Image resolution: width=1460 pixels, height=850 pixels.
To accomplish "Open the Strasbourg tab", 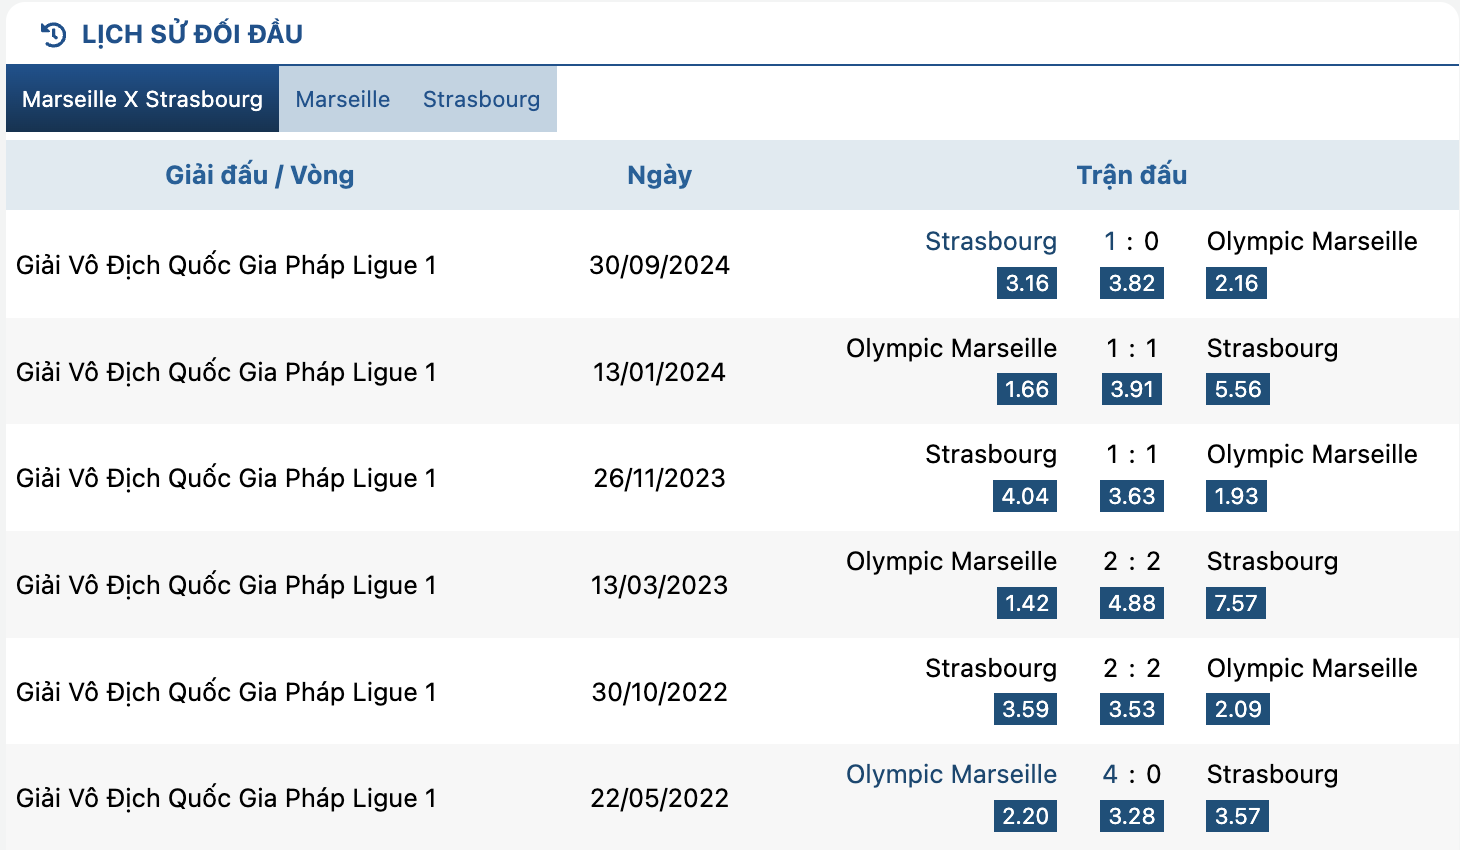I will [x=481, y=99].
